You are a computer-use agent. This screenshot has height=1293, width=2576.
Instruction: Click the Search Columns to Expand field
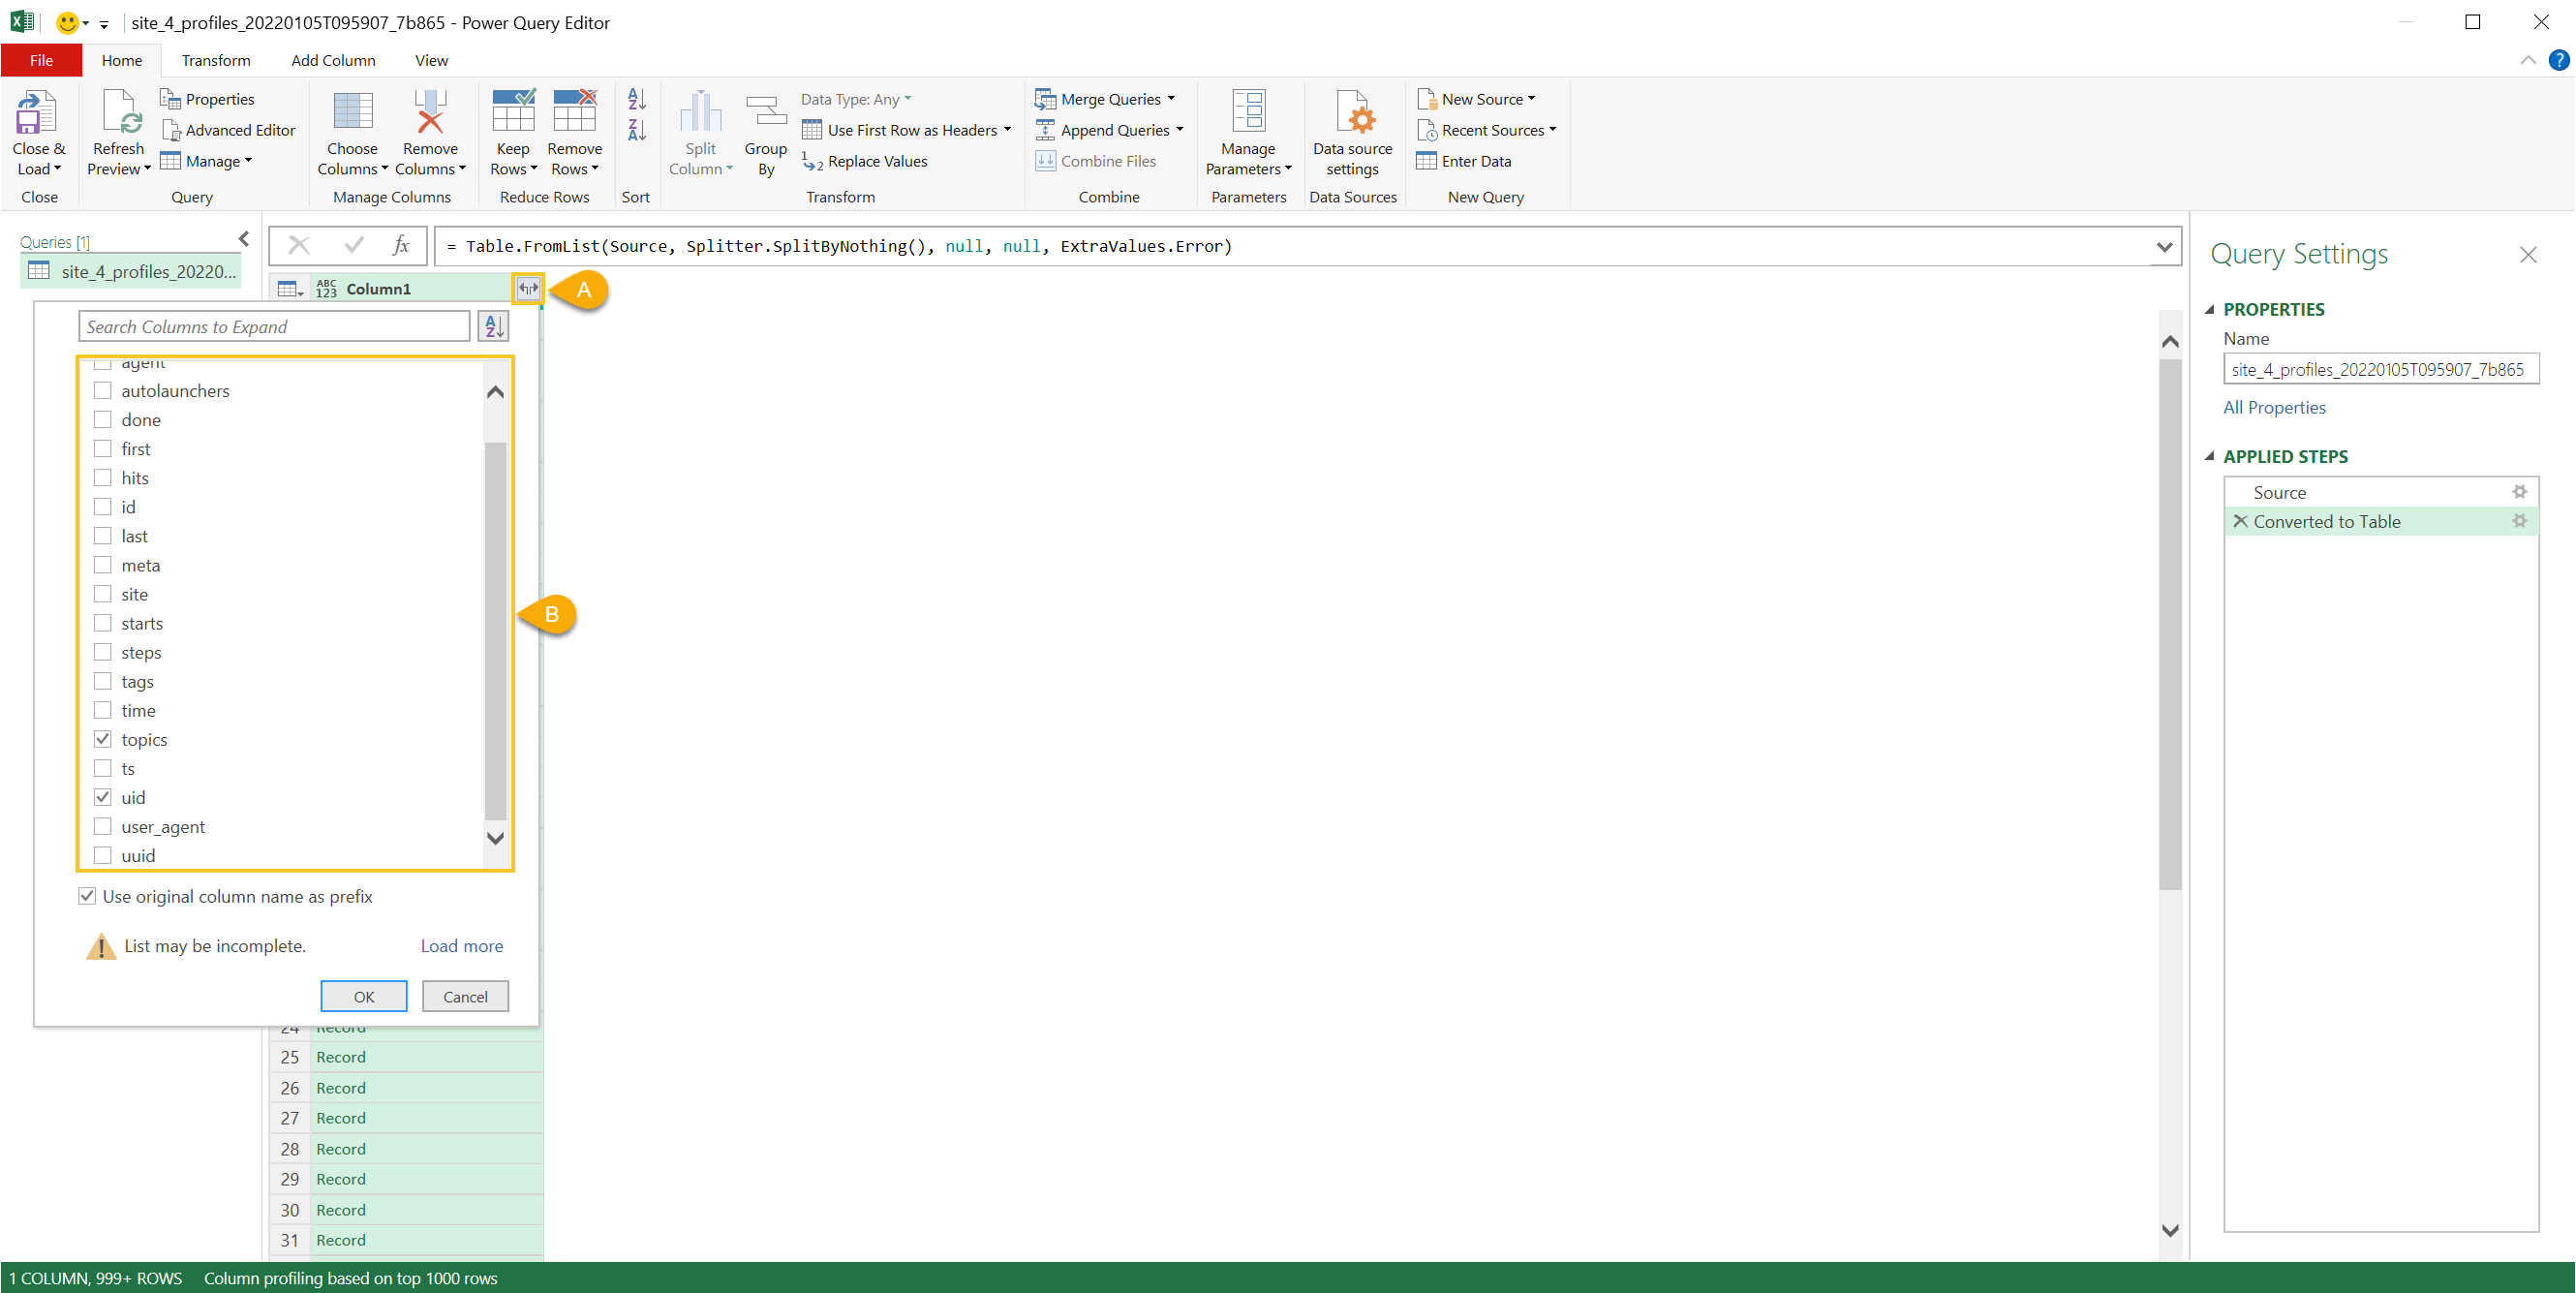273,326
